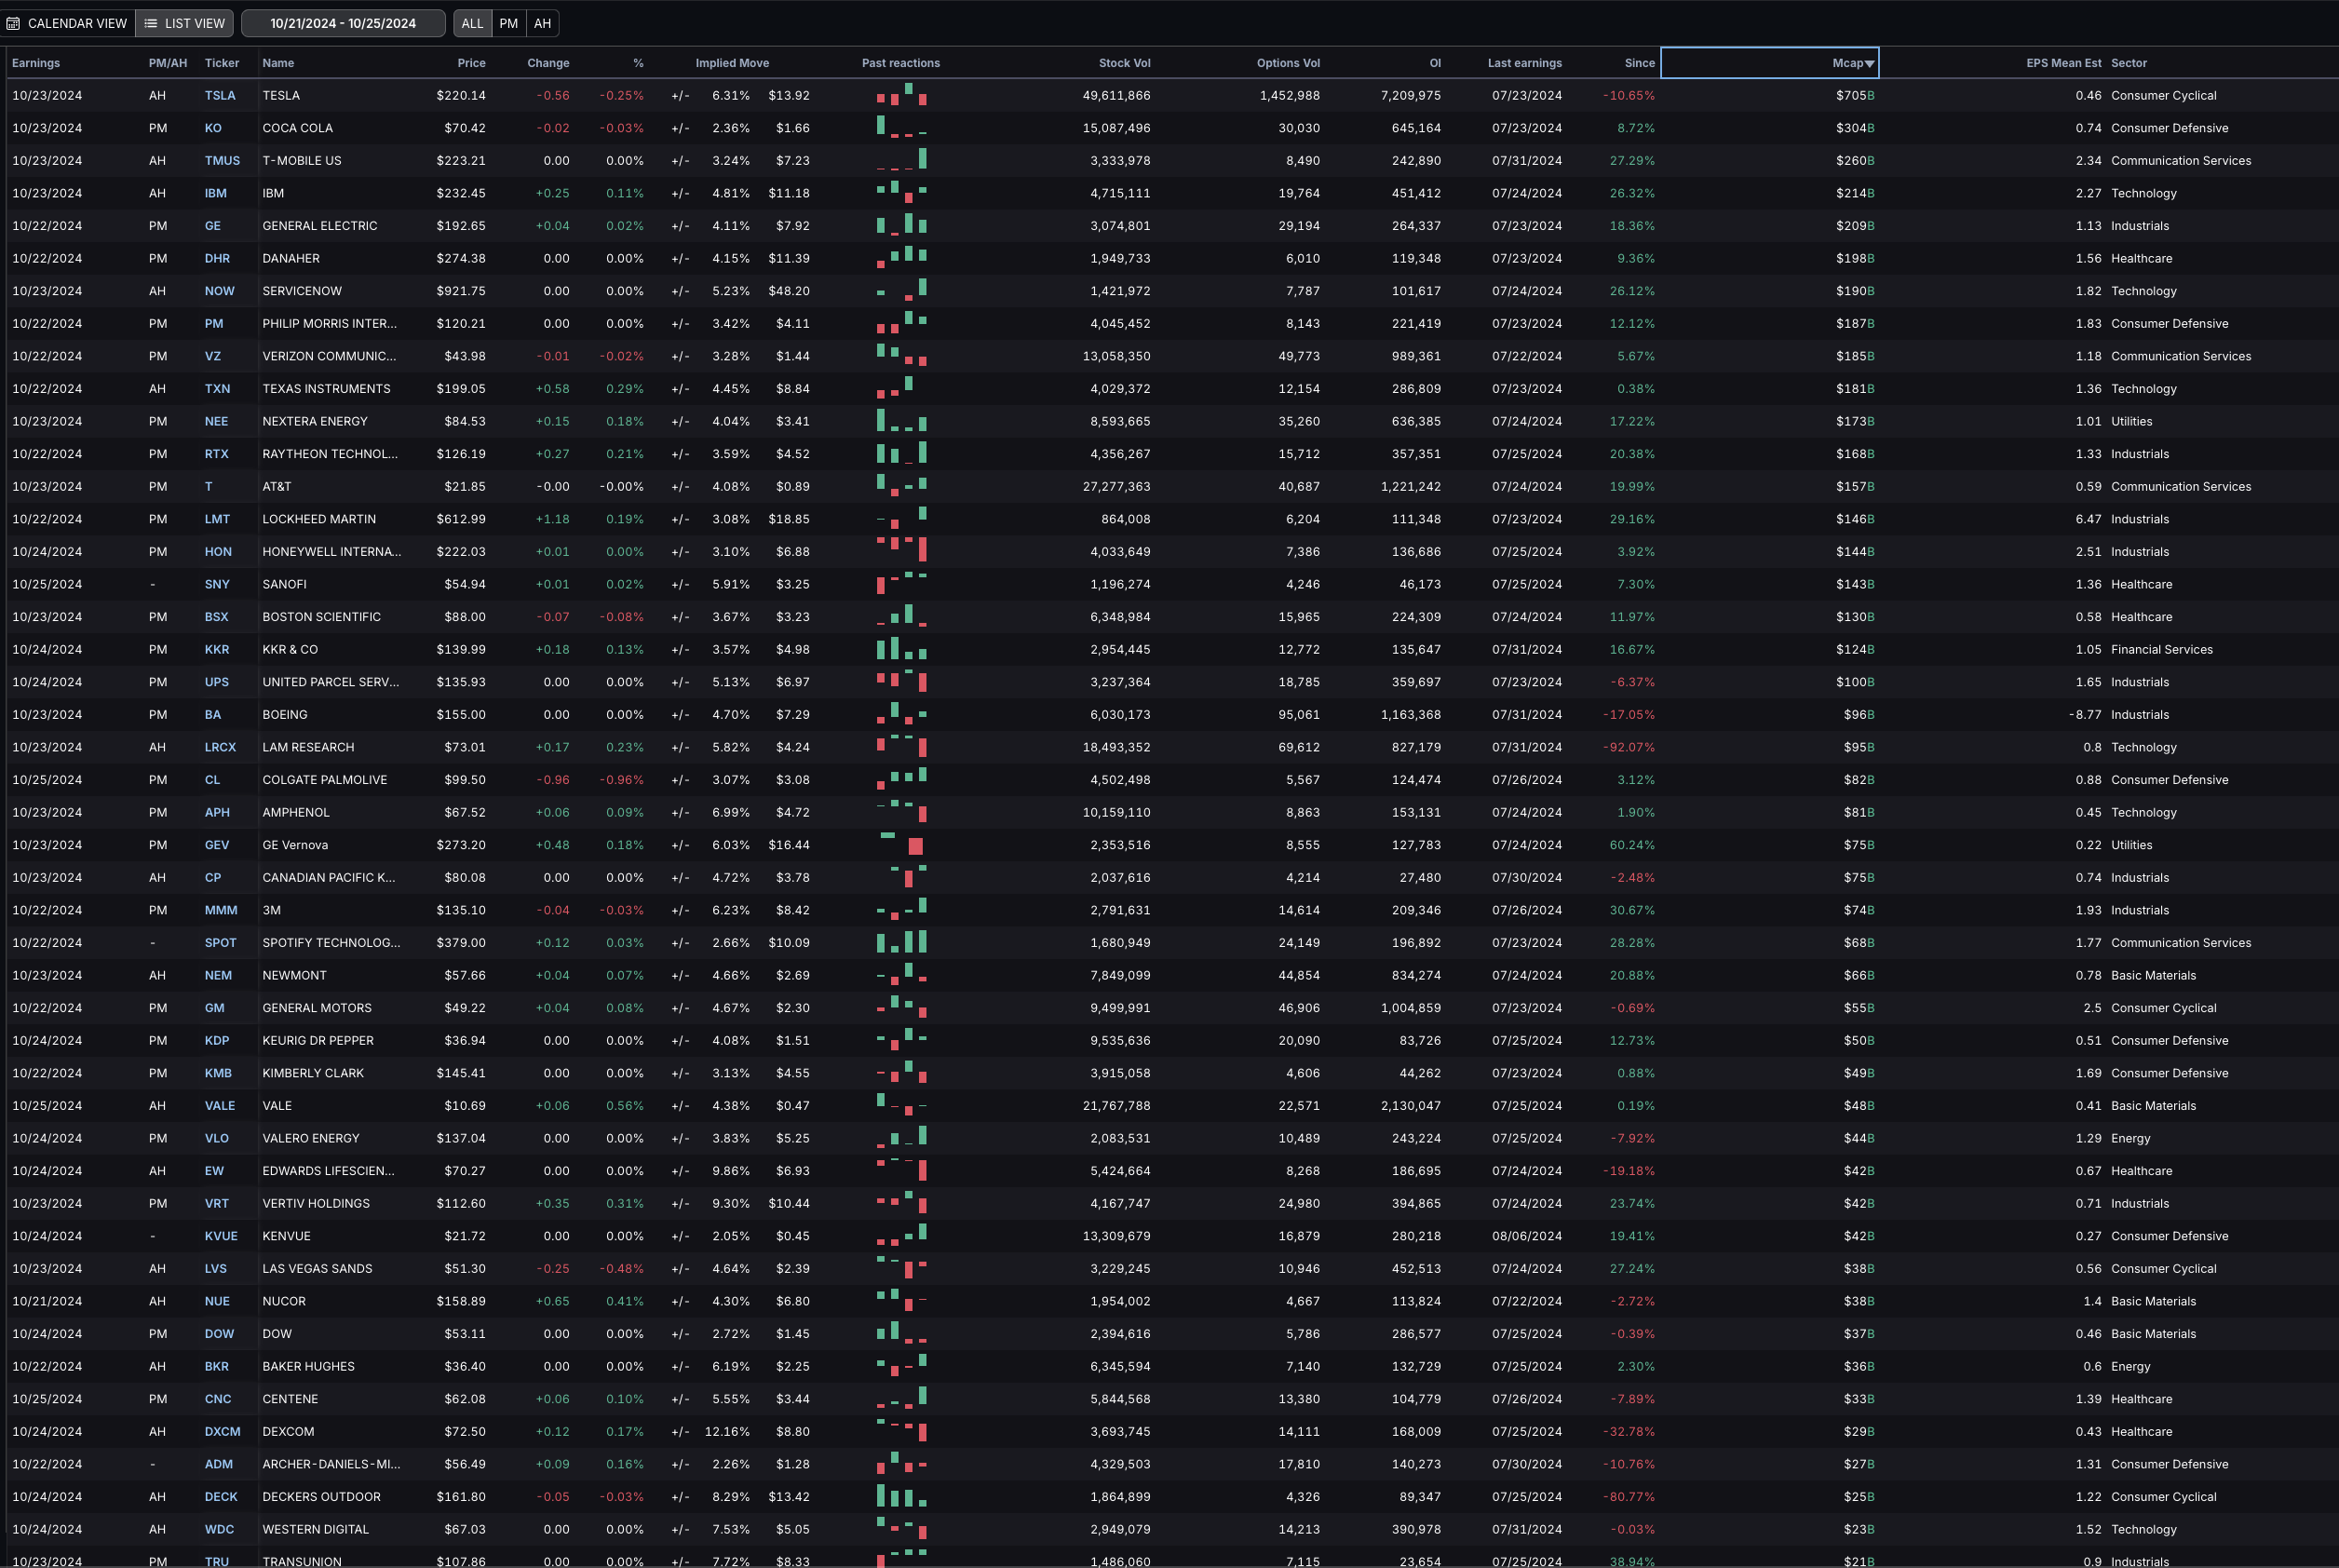Open the 10/21/2024 - 10/25/2024 date range picker

342,22
